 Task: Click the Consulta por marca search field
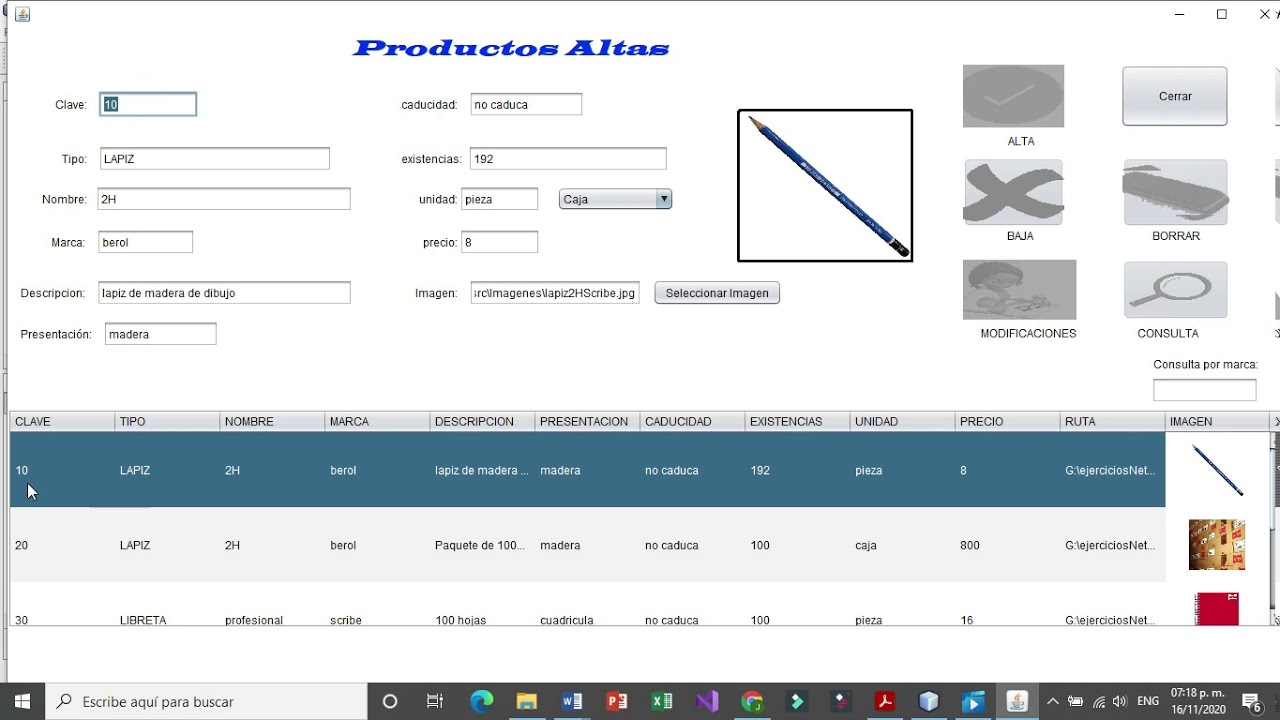(1204, 390)
